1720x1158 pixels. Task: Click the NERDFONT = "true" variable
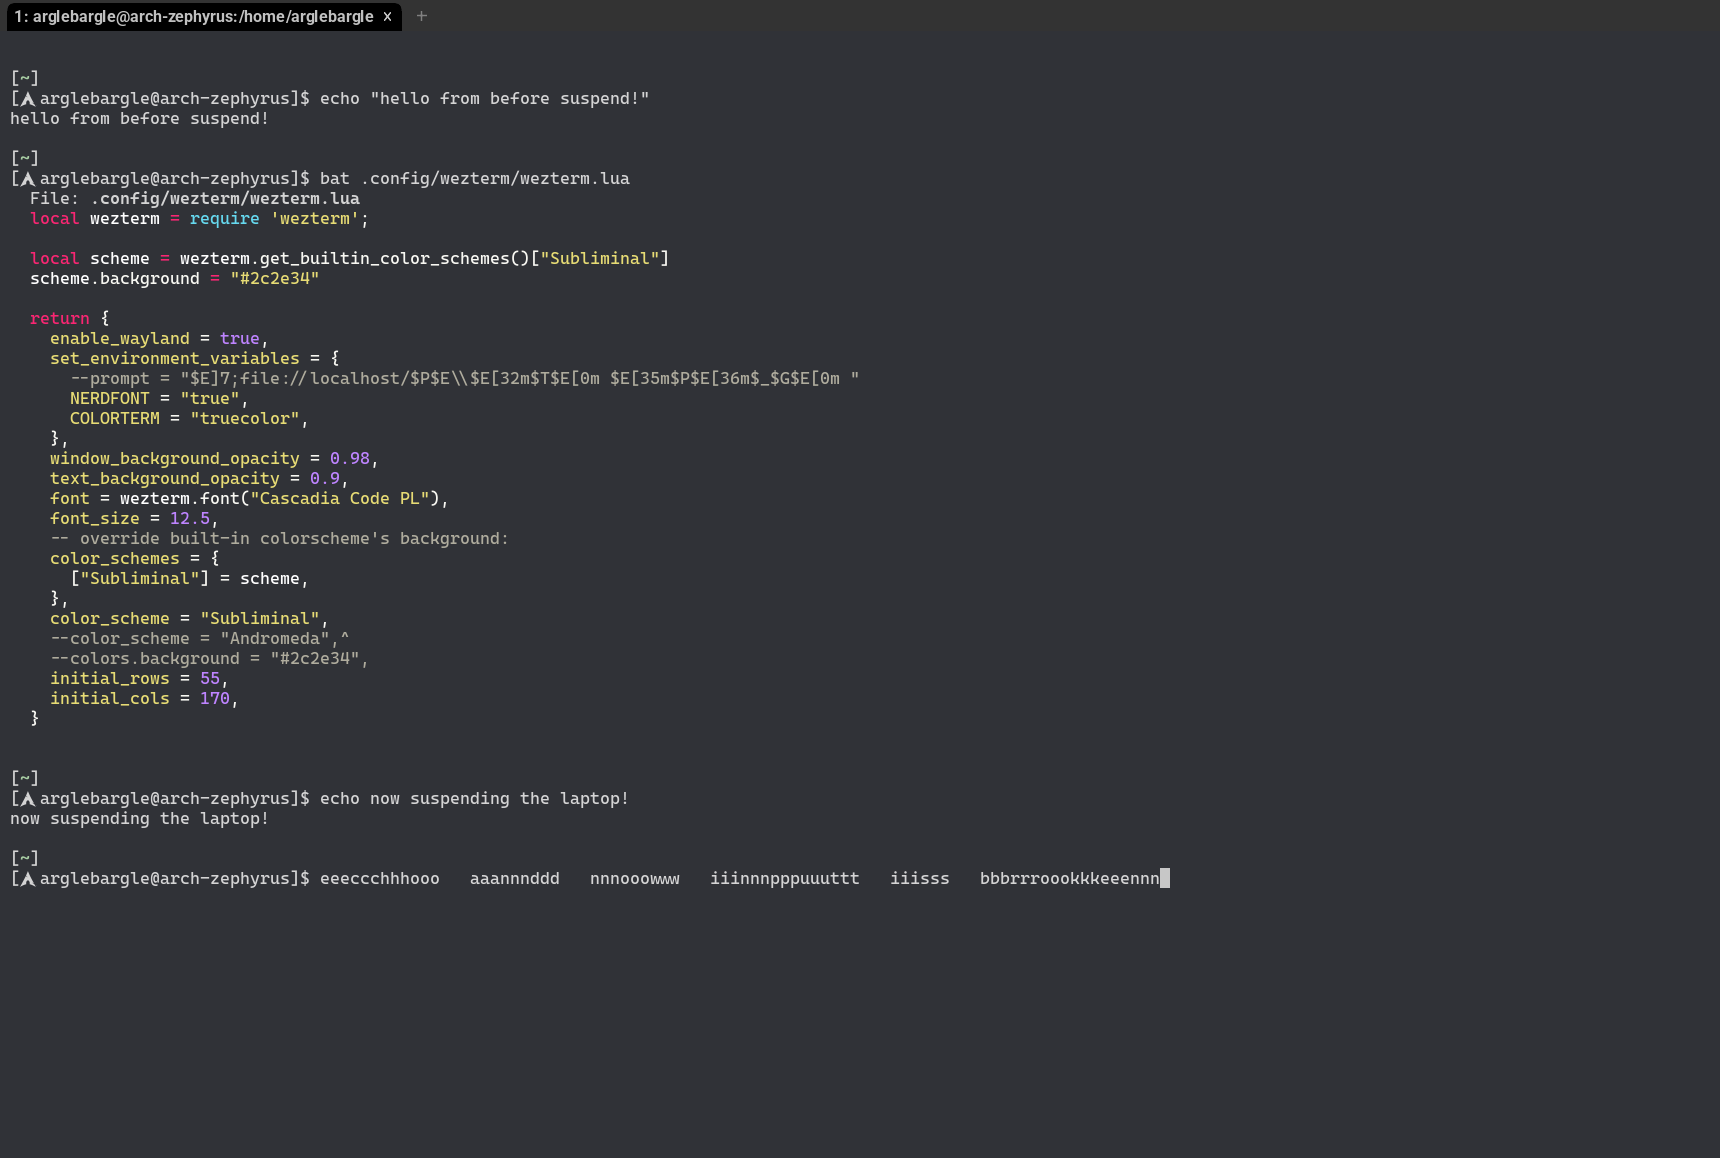155,398
